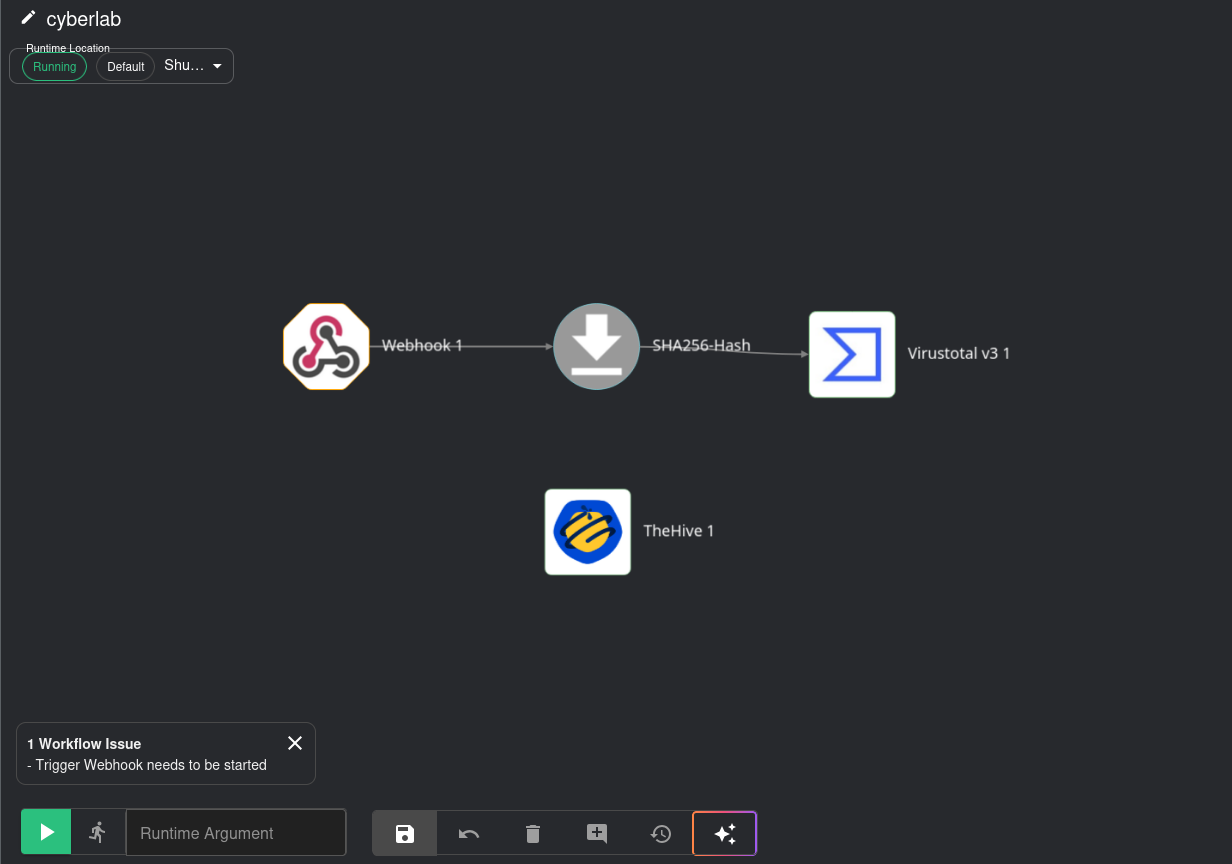Undo the last workflow change

(x=469, y=833)
